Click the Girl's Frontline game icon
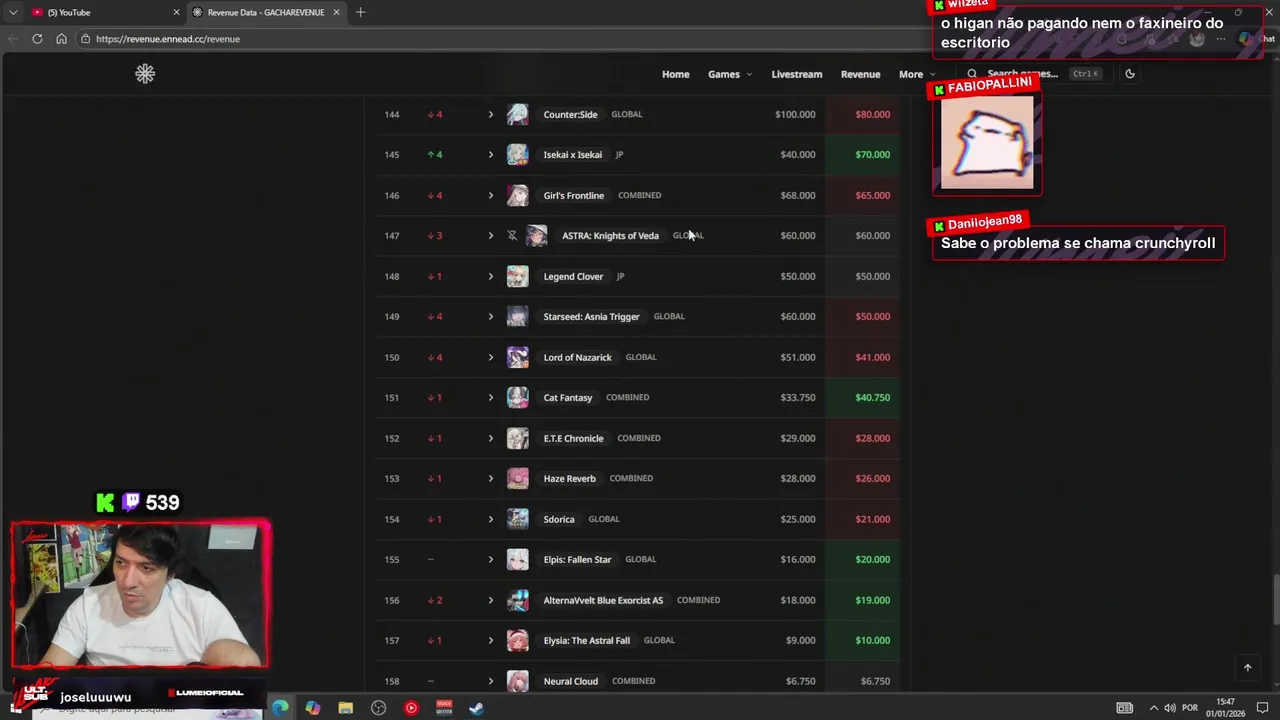1280x720 pixels. [x=517, y=195]
